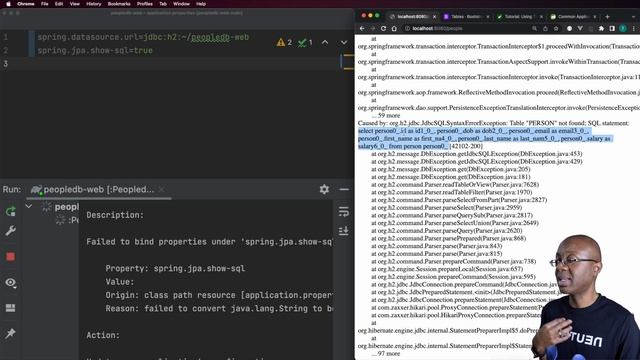
Task: Restore layout in the Run tool window
Action: pyautogui.click(x=11, y=308)
